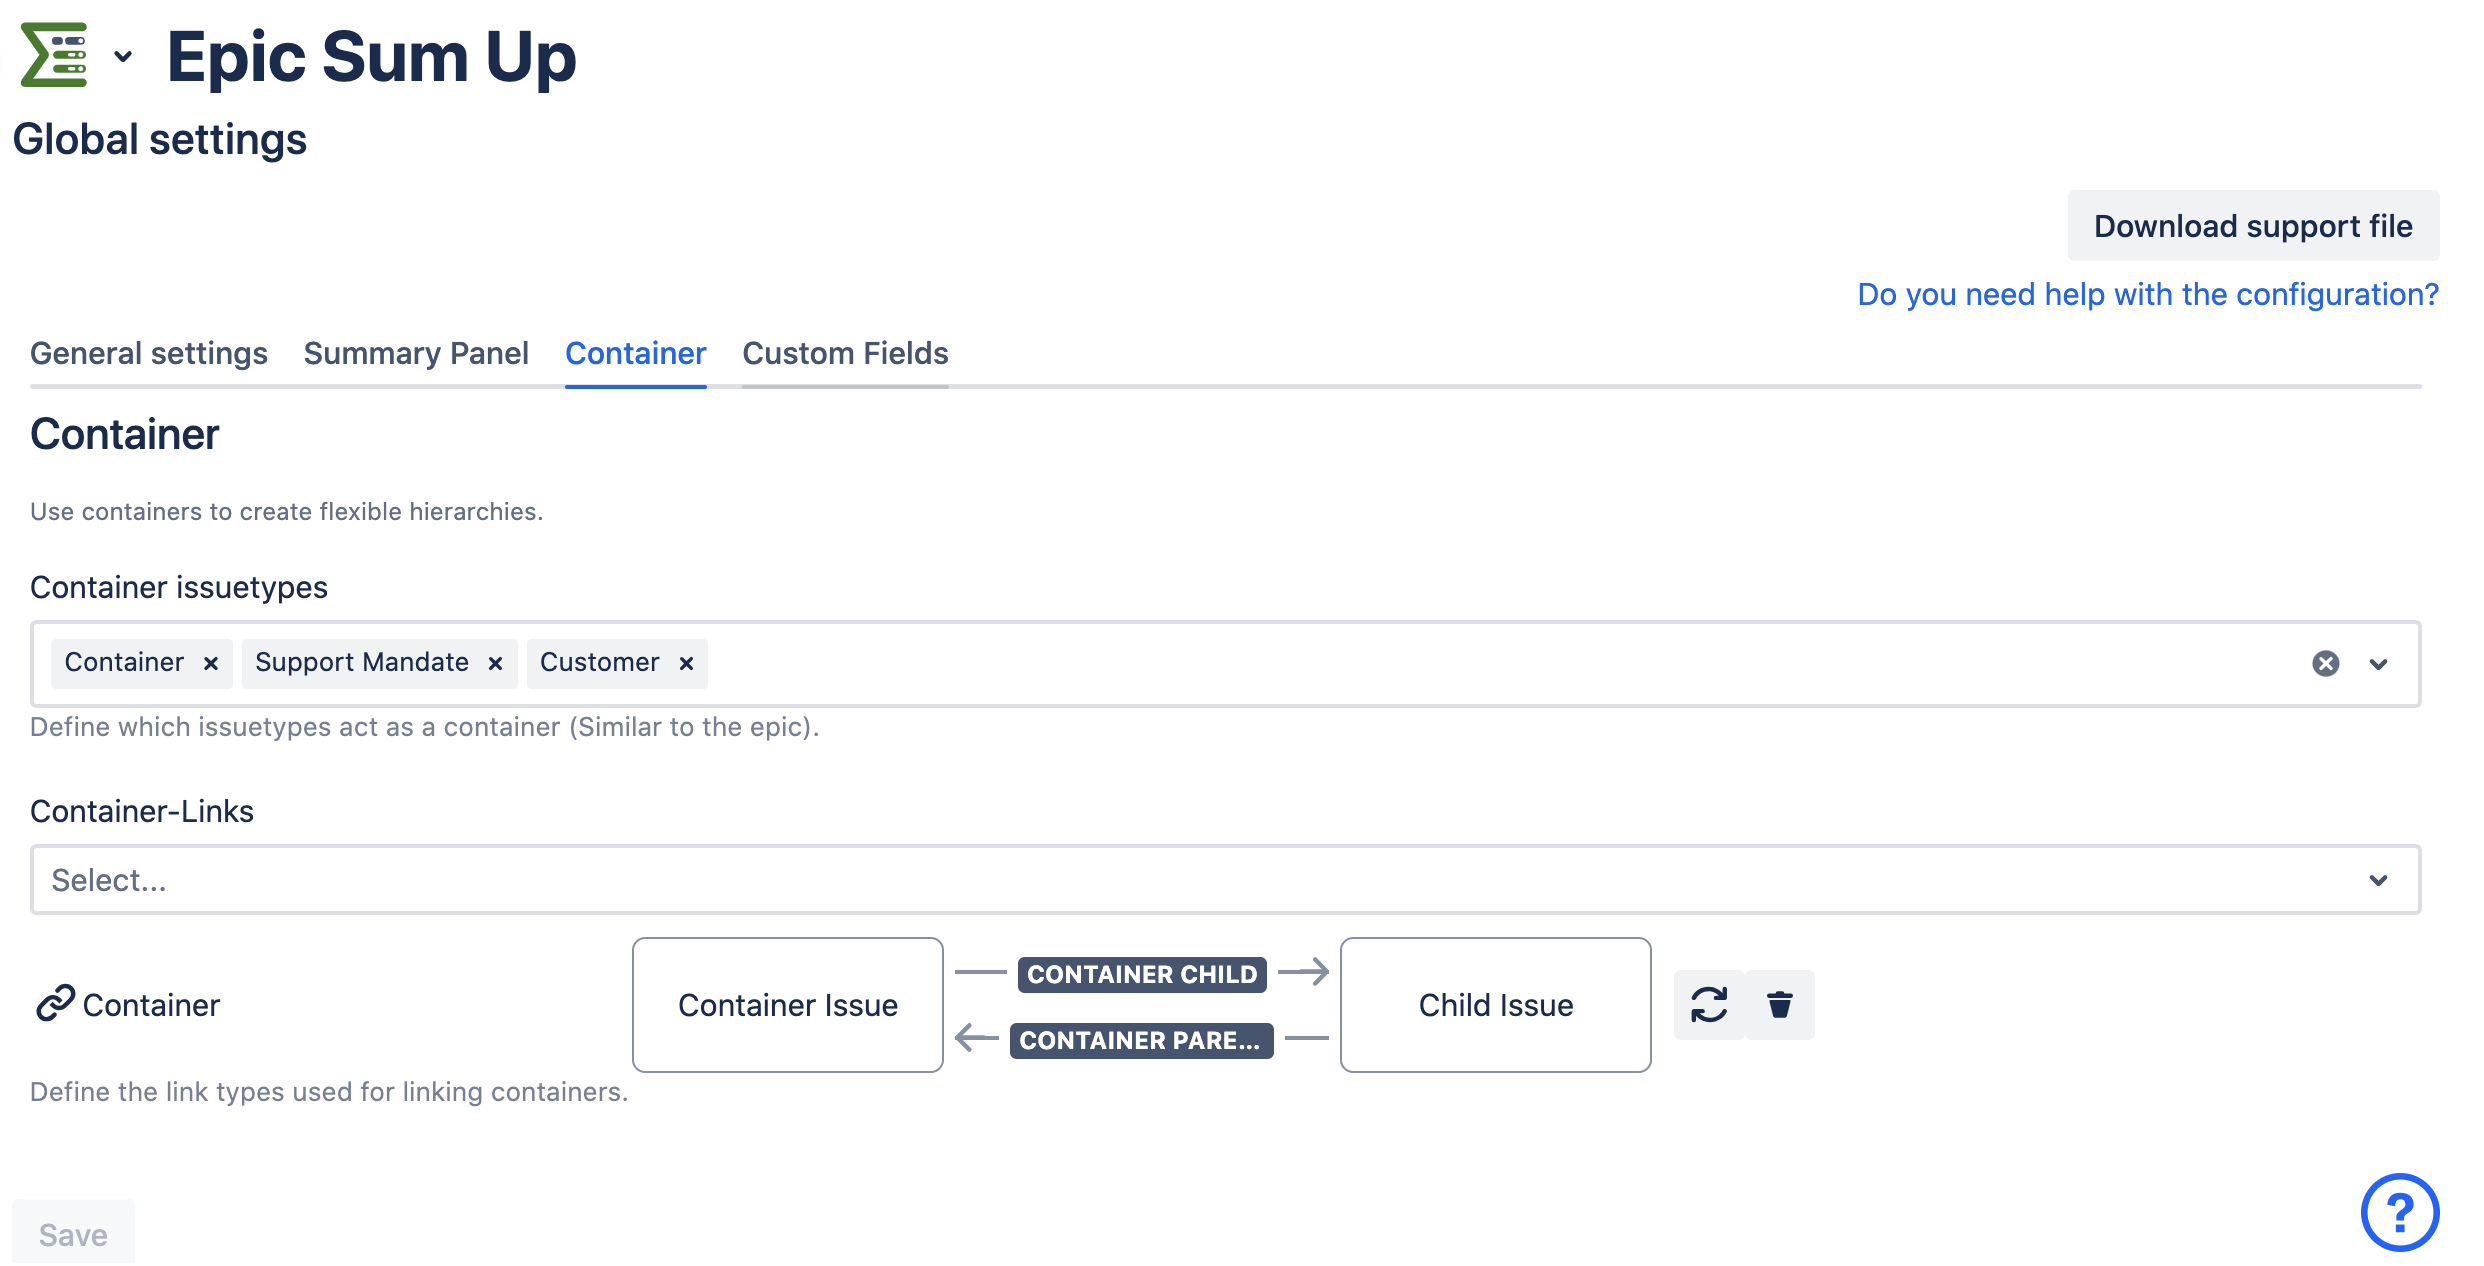Click the Epic Sum Up sigma logo

click(x=54, y=56)
